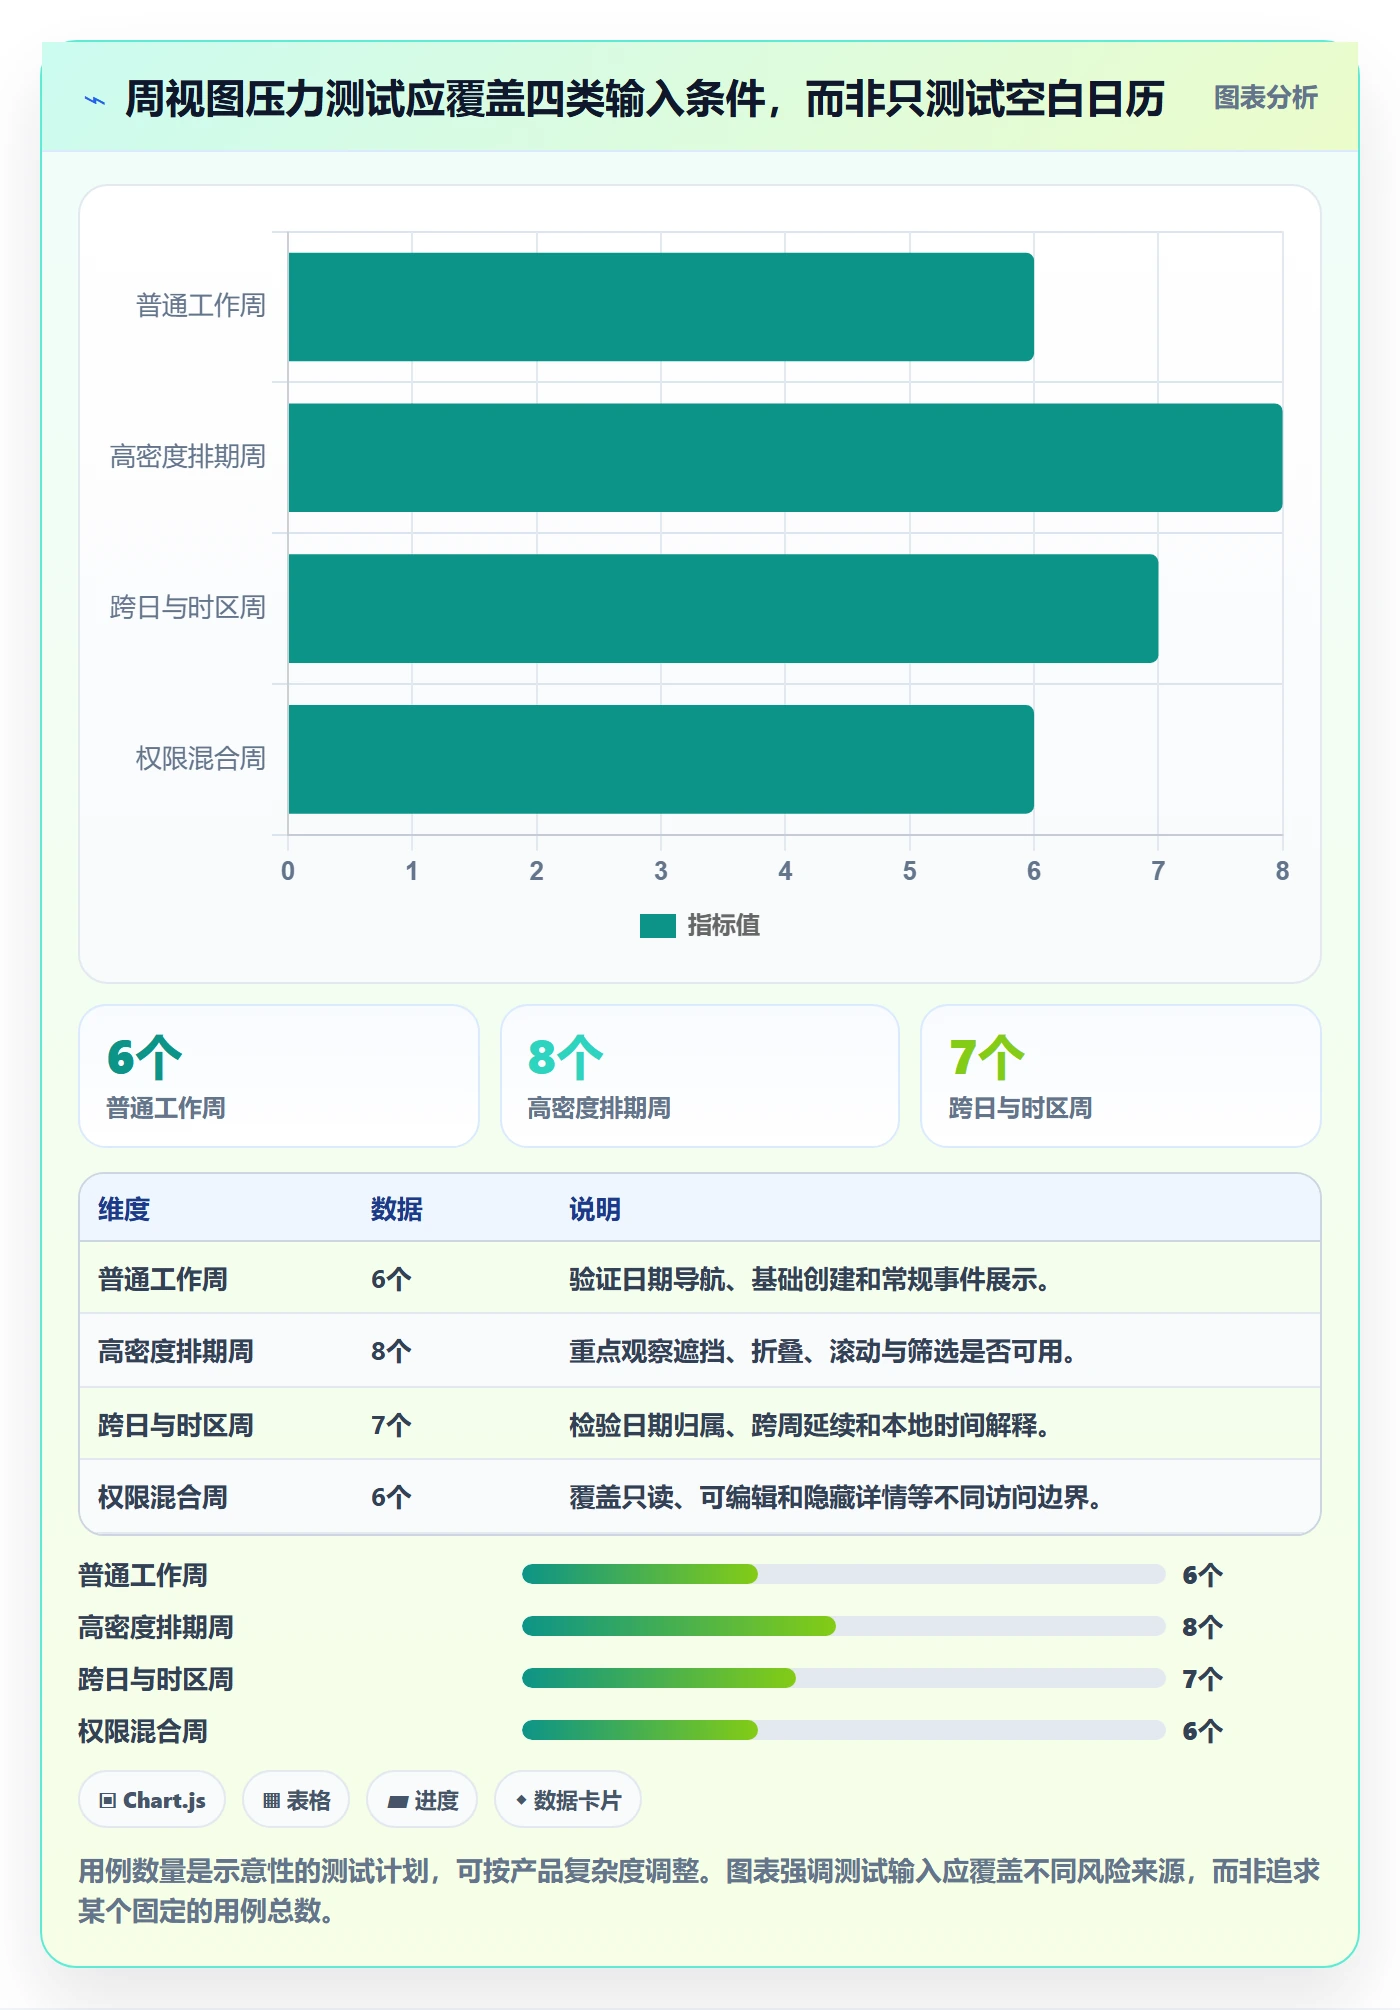Click the 7个 cell in the table
Viewport: 1400px width, 2010px height.
coord(391,1425)
